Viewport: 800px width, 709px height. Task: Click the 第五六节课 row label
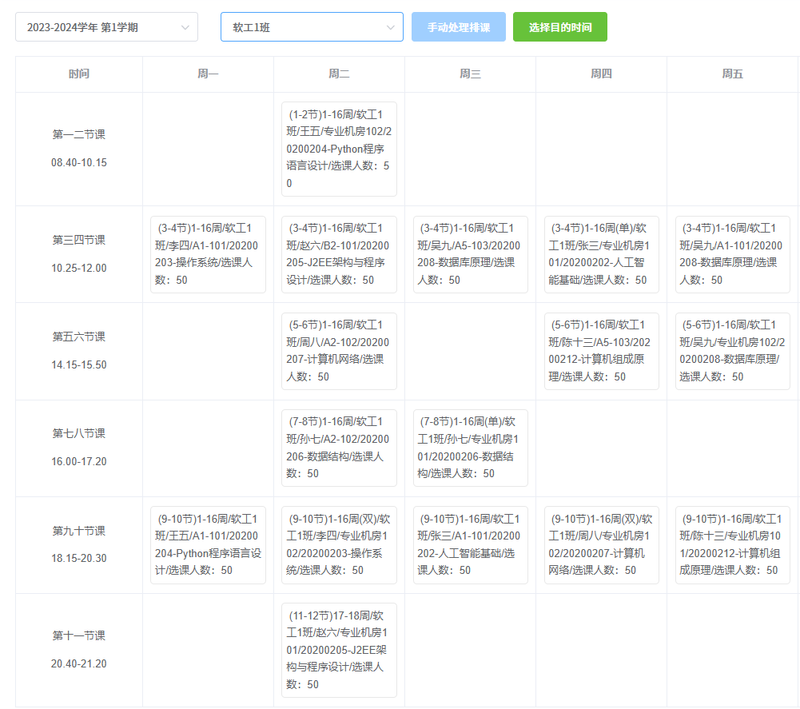click(x=79, y=337)
